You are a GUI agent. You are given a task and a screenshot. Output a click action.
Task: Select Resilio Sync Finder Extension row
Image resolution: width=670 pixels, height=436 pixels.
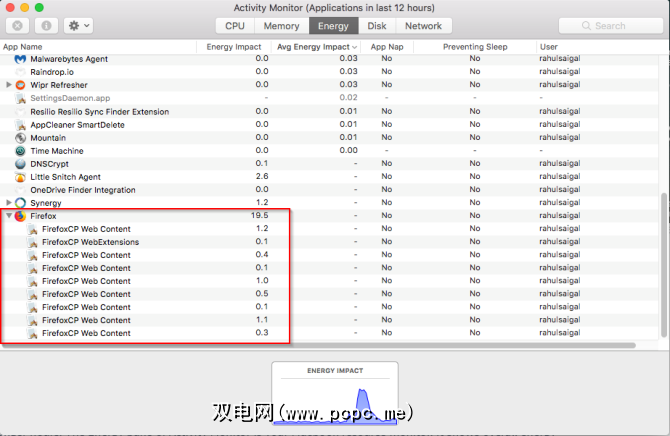point(329,112)
